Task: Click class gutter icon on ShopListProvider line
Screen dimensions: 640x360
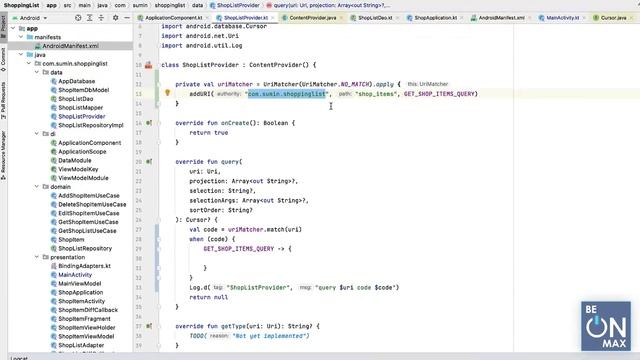Action: (149, 65)
